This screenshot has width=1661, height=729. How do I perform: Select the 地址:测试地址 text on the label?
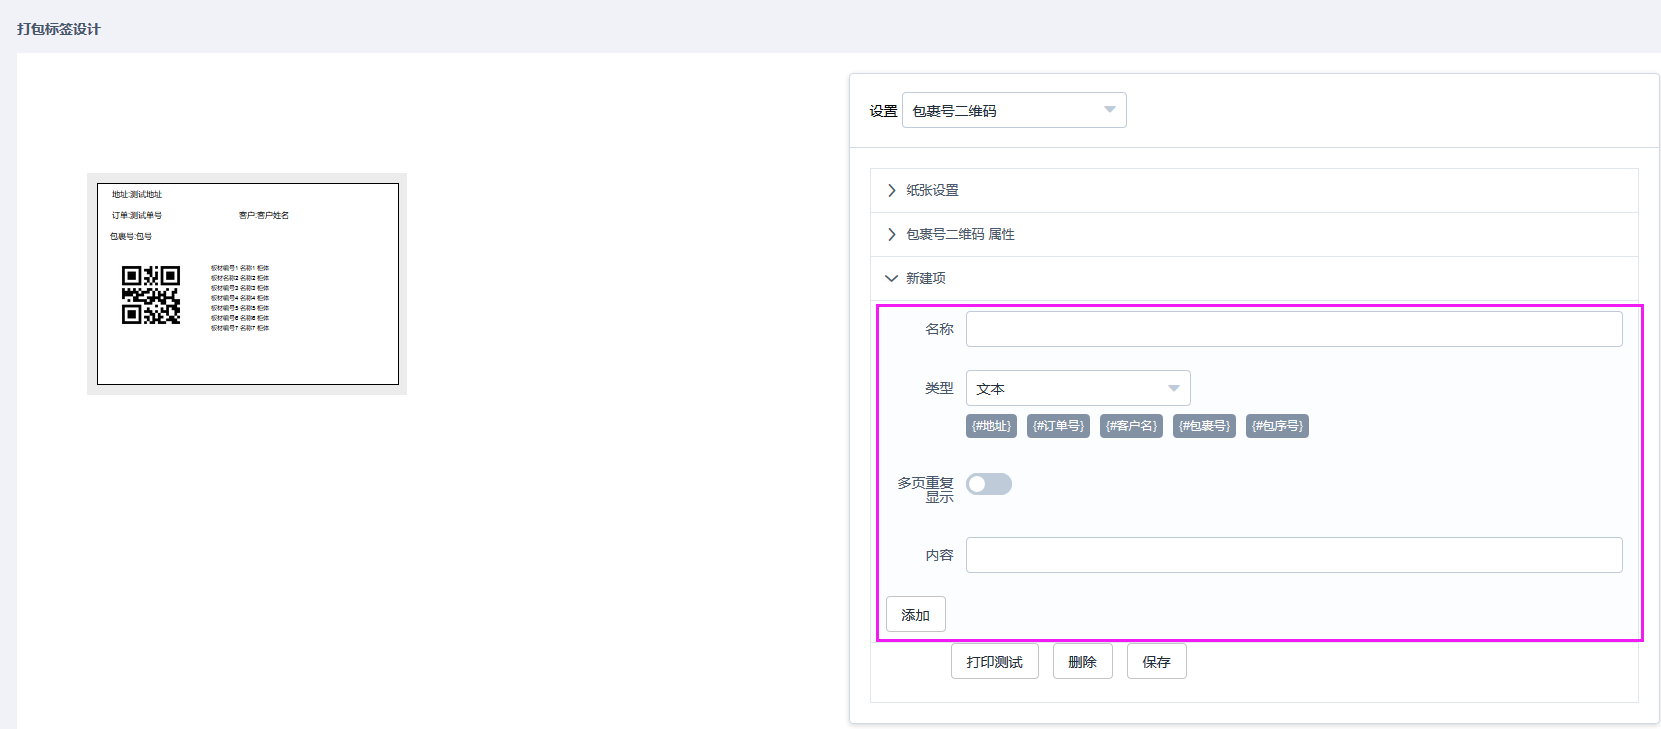pos(137,194)
